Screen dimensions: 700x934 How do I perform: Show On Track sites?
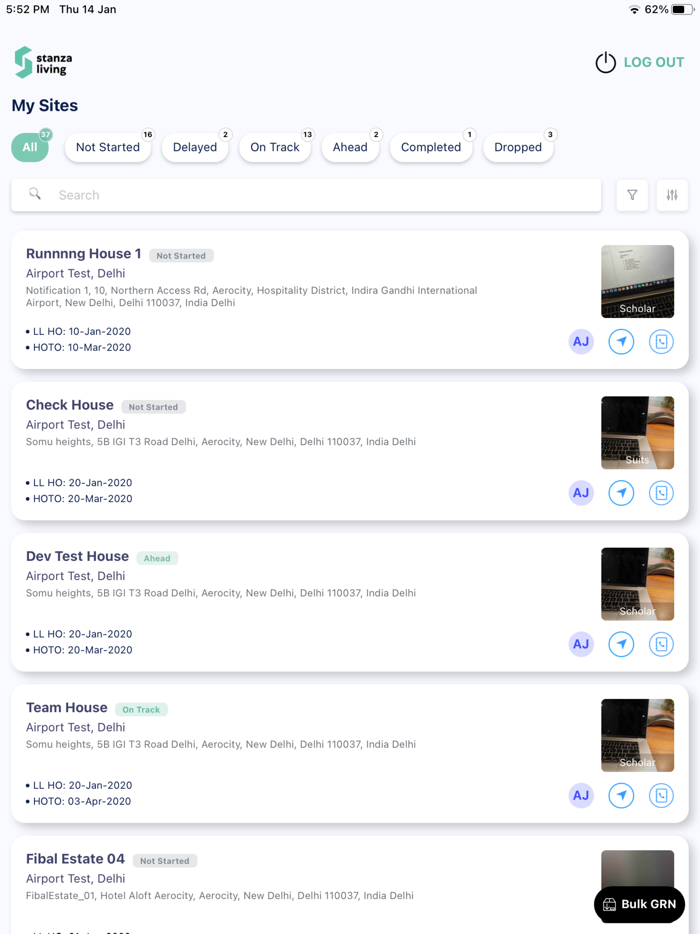[x=275, y=147]
